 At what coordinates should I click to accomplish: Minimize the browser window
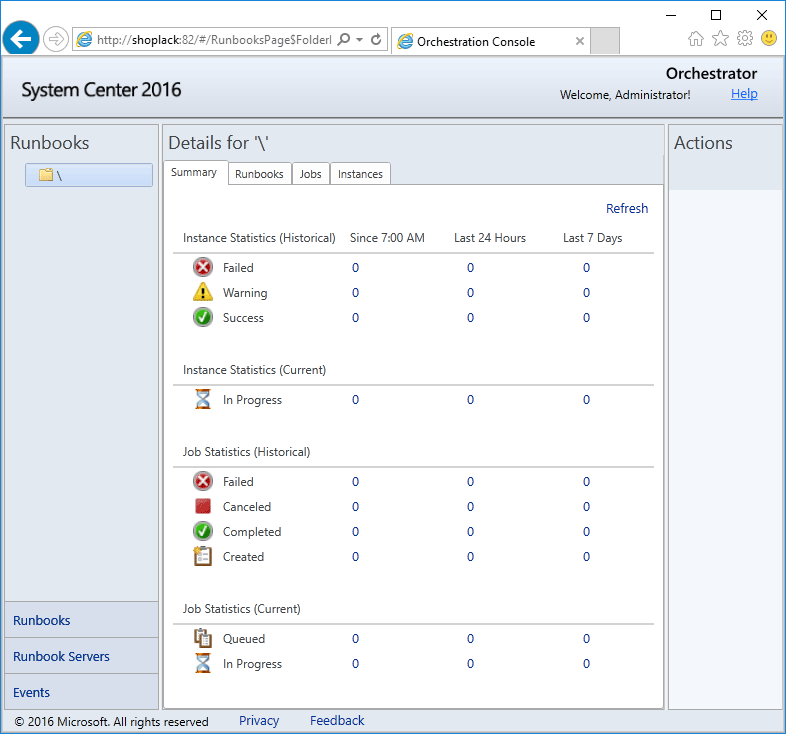[x=671, y=15]
